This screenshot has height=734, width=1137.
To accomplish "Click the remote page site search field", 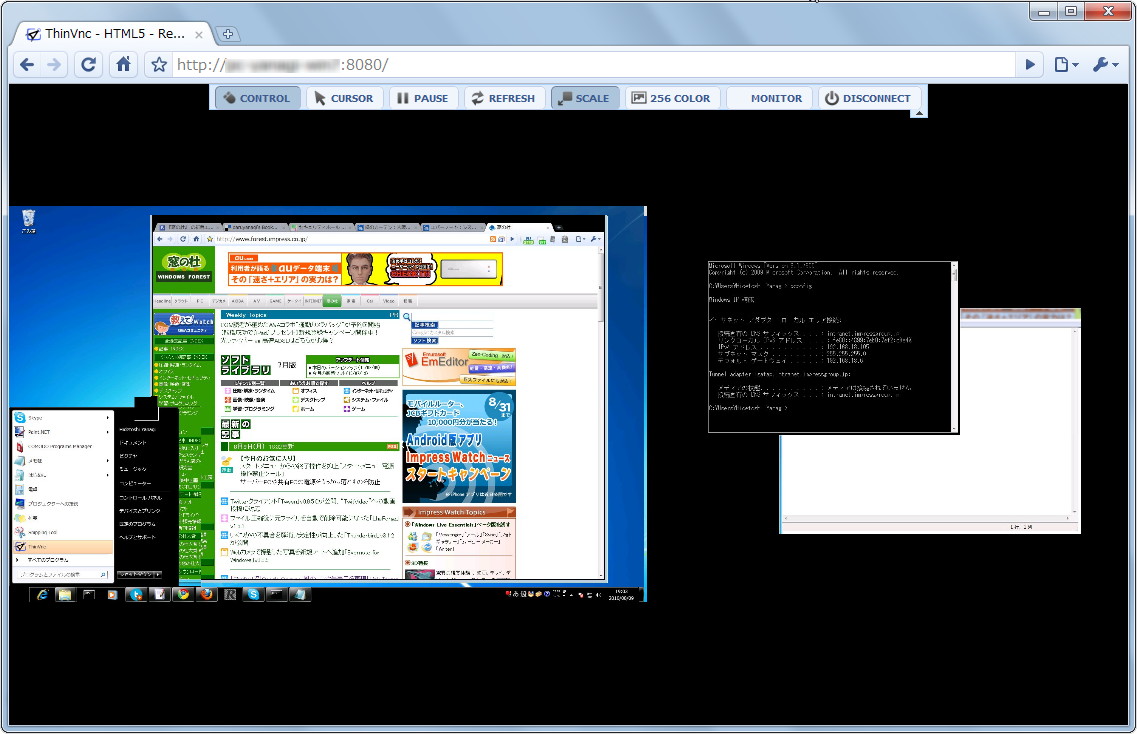I will pos(453,332).
